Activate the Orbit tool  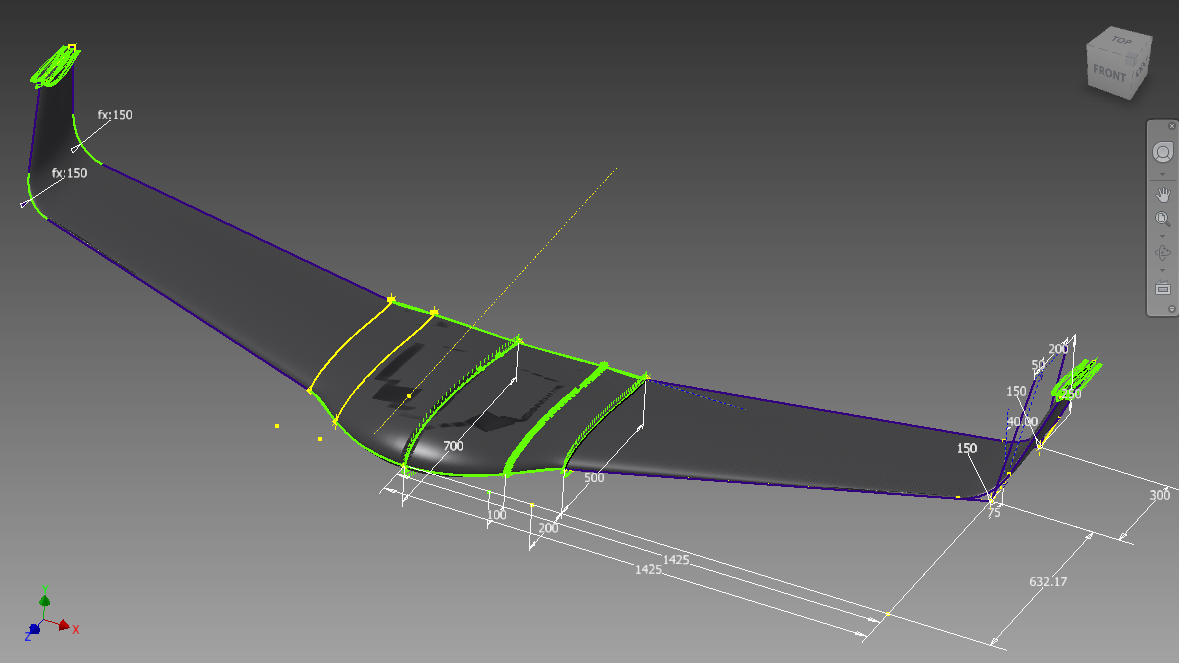(x=1162, y=253)
